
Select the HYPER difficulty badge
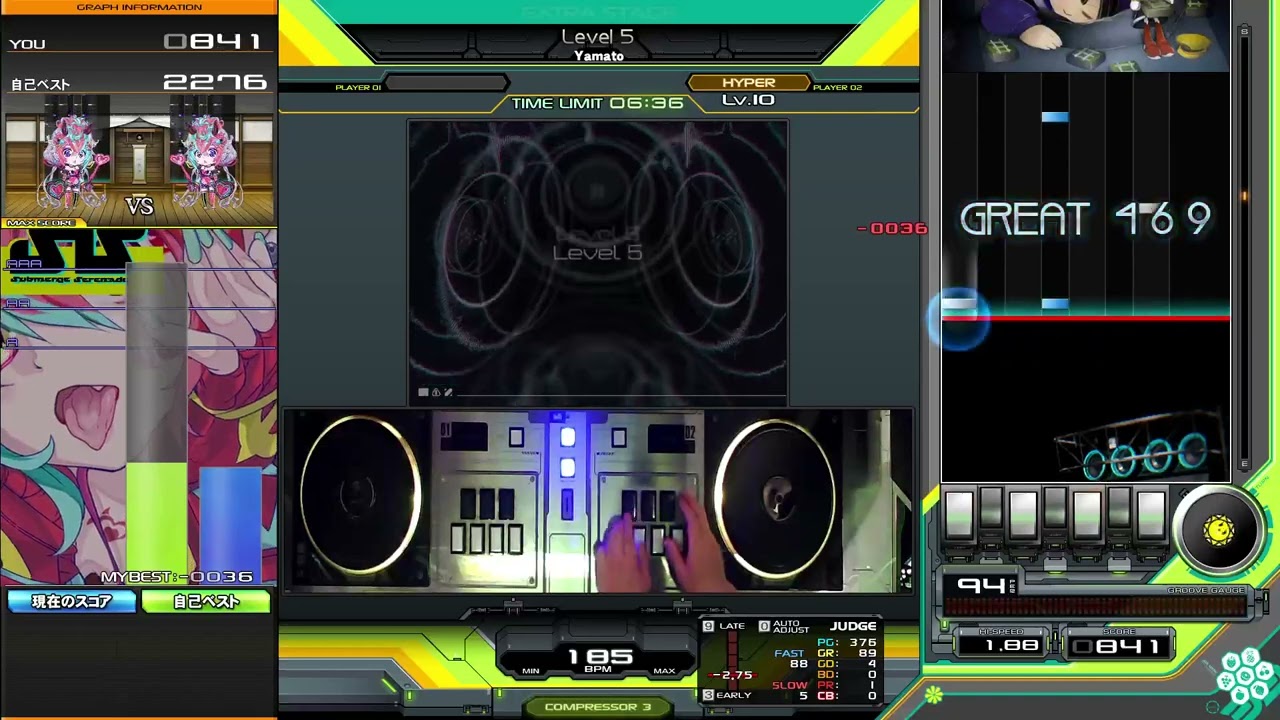(x=748, y=83)
